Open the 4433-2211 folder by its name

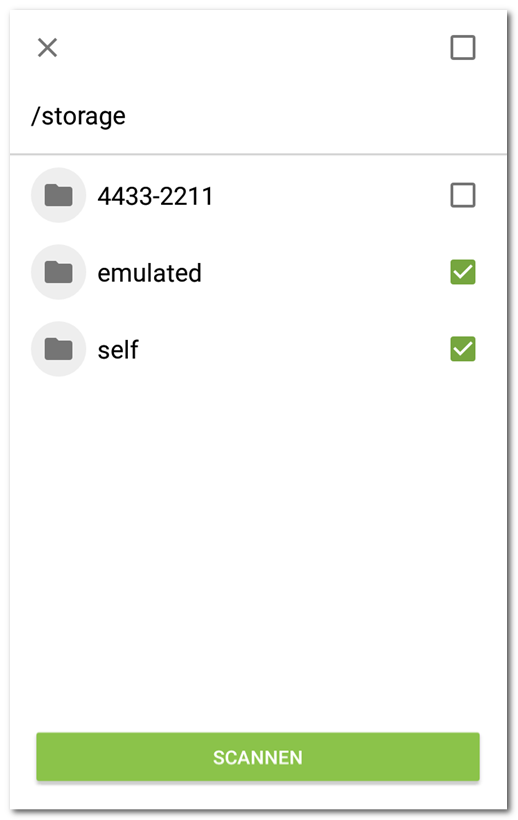pos(155,197)
